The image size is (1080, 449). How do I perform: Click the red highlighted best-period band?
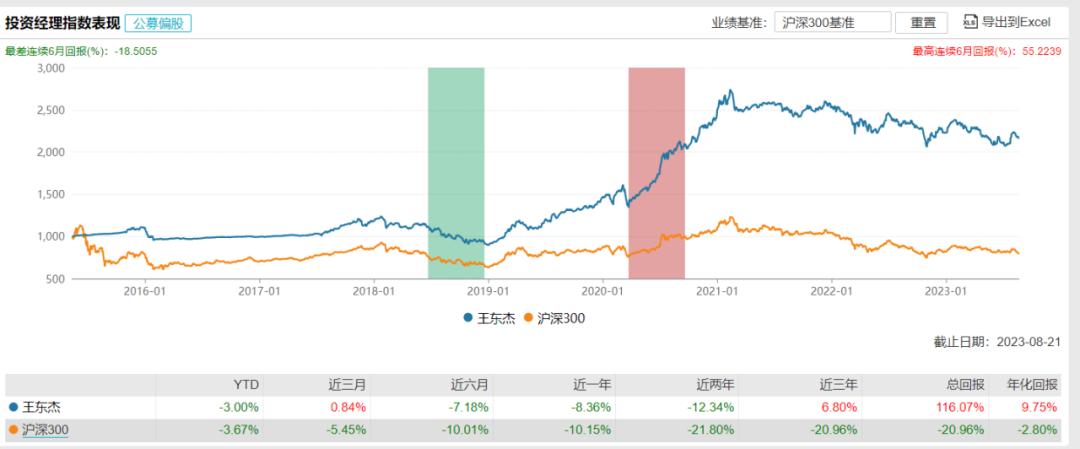656,172
